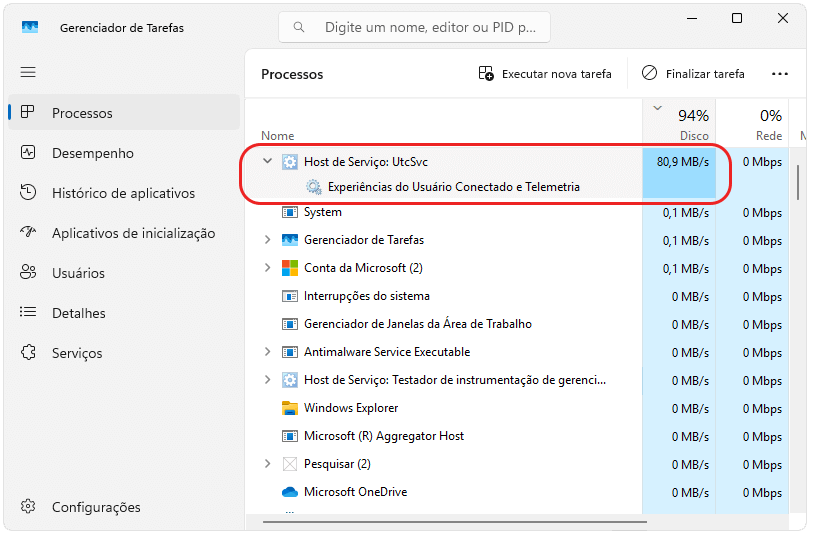Expand the Antimalware Service Executable row
The height and width of the screenshot is (537, 813).
click(268, 351)
